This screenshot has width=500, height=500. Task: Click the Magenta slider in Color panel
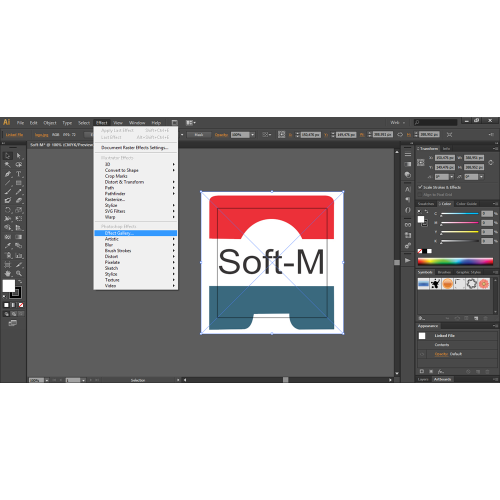tap(459, 223)
